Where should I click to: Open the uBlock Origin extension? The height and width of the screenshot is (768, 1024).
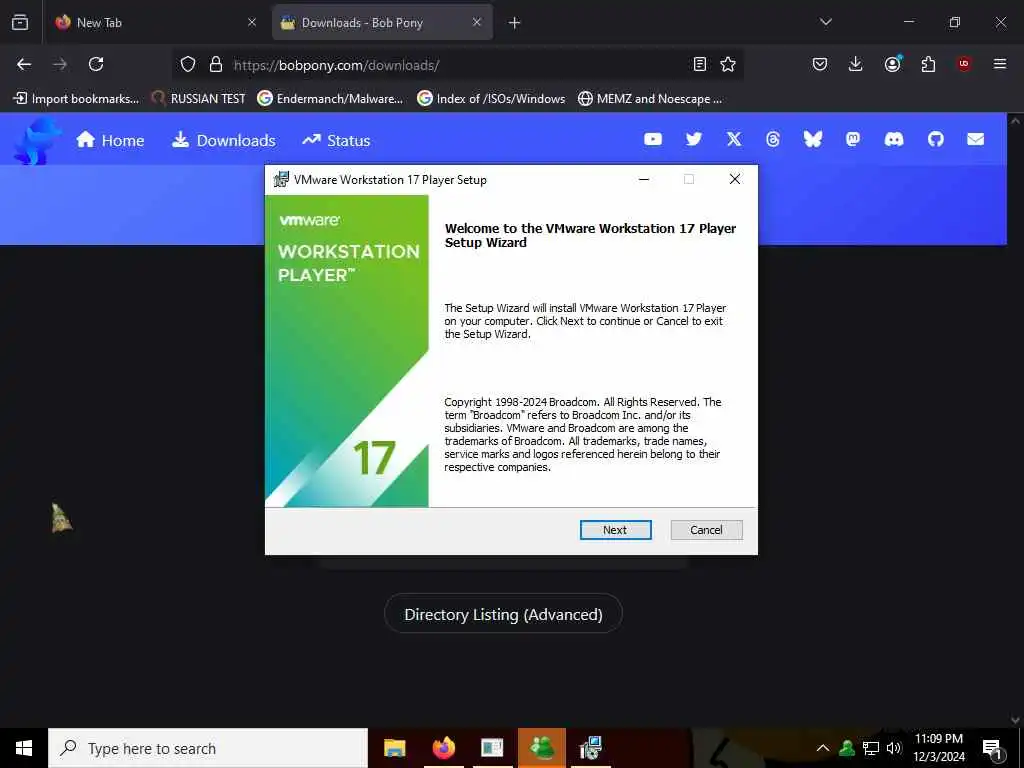coord(964,64)
